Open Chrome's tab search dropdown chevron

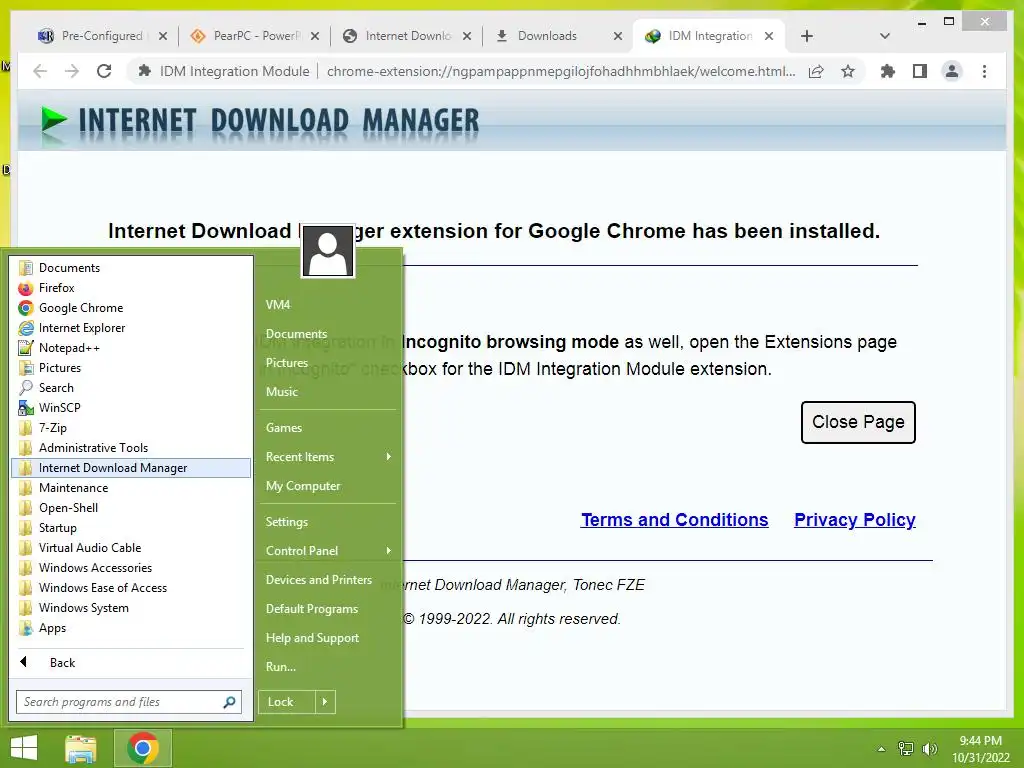884,36
